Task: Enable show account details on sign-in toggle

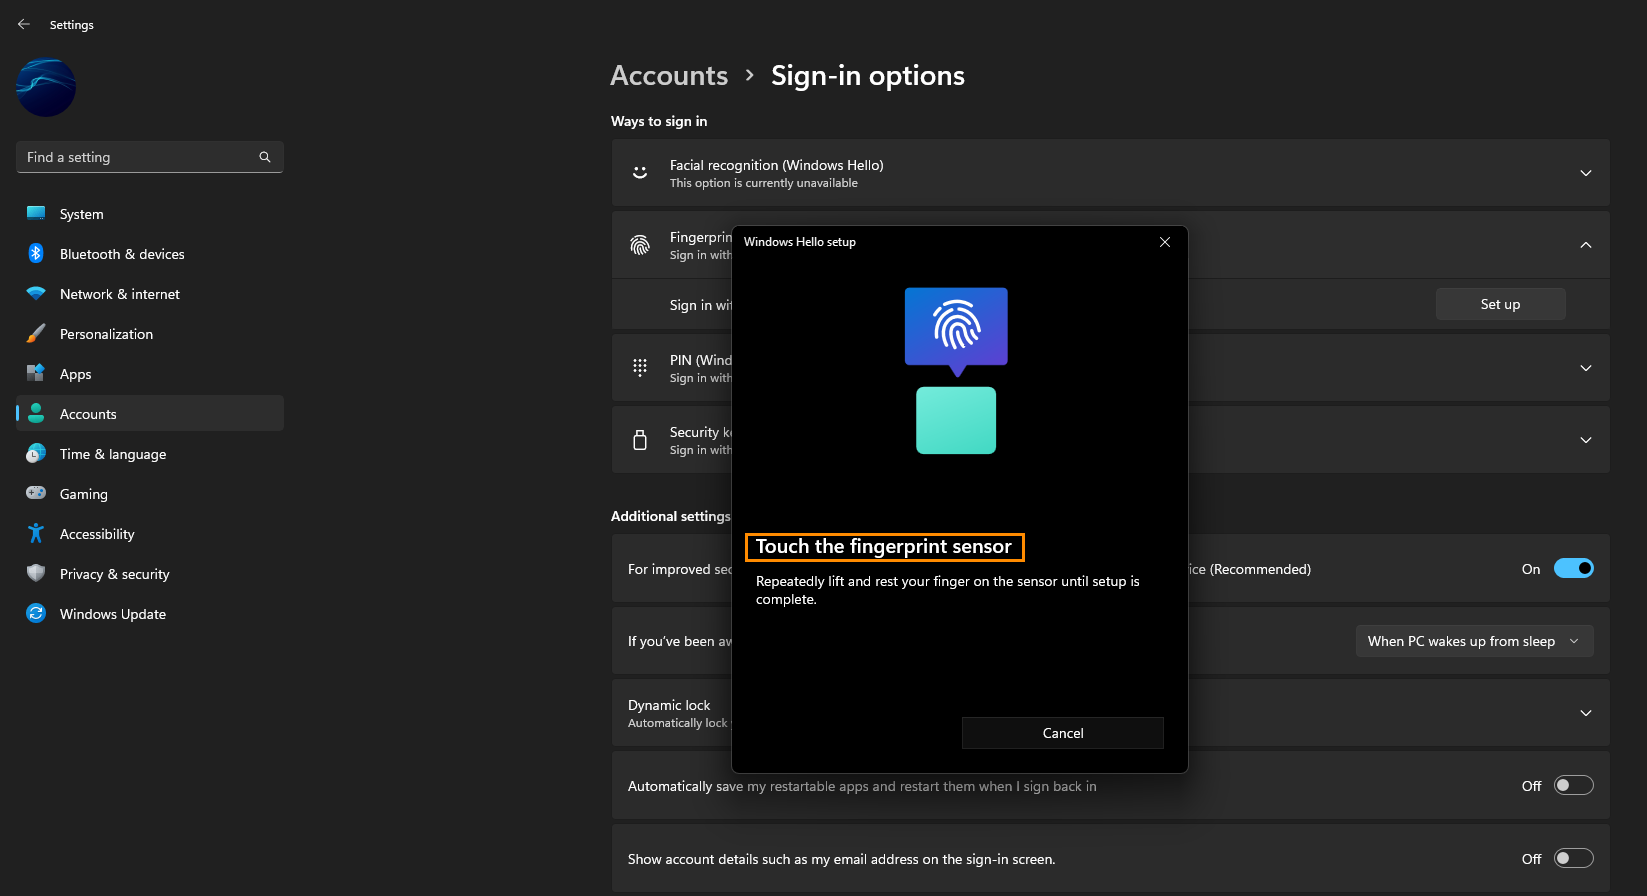Action: (x=1574, y=858)
